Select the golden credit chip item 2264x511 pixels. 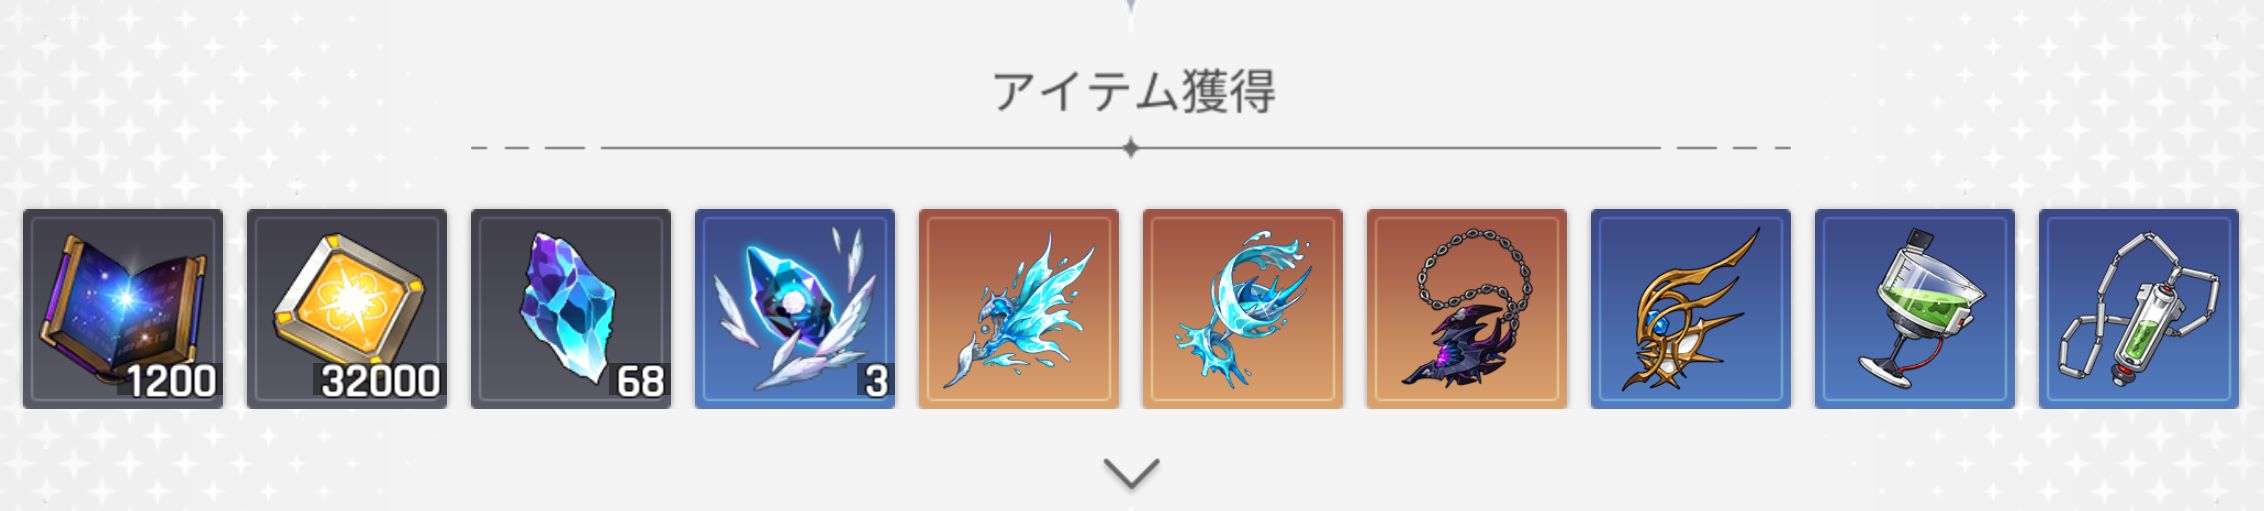[x=347, y=308]
